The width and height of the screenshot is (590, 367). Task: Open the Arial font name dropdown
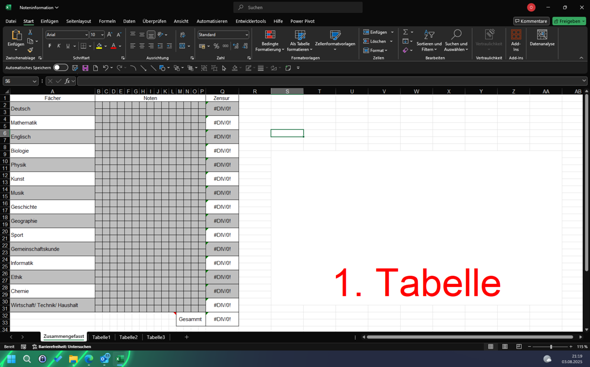tap(86, 35)
